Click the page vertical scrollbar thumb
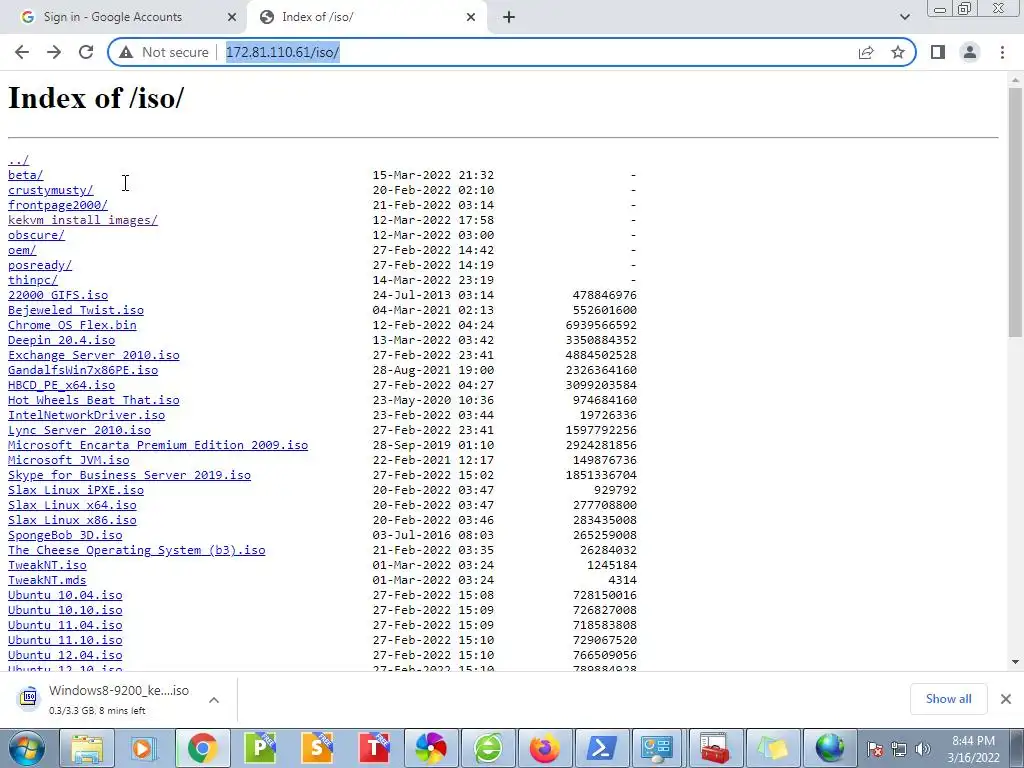Image resolution: width=1024 pixels, height=768 pixels. click(x=1015, y=213)
